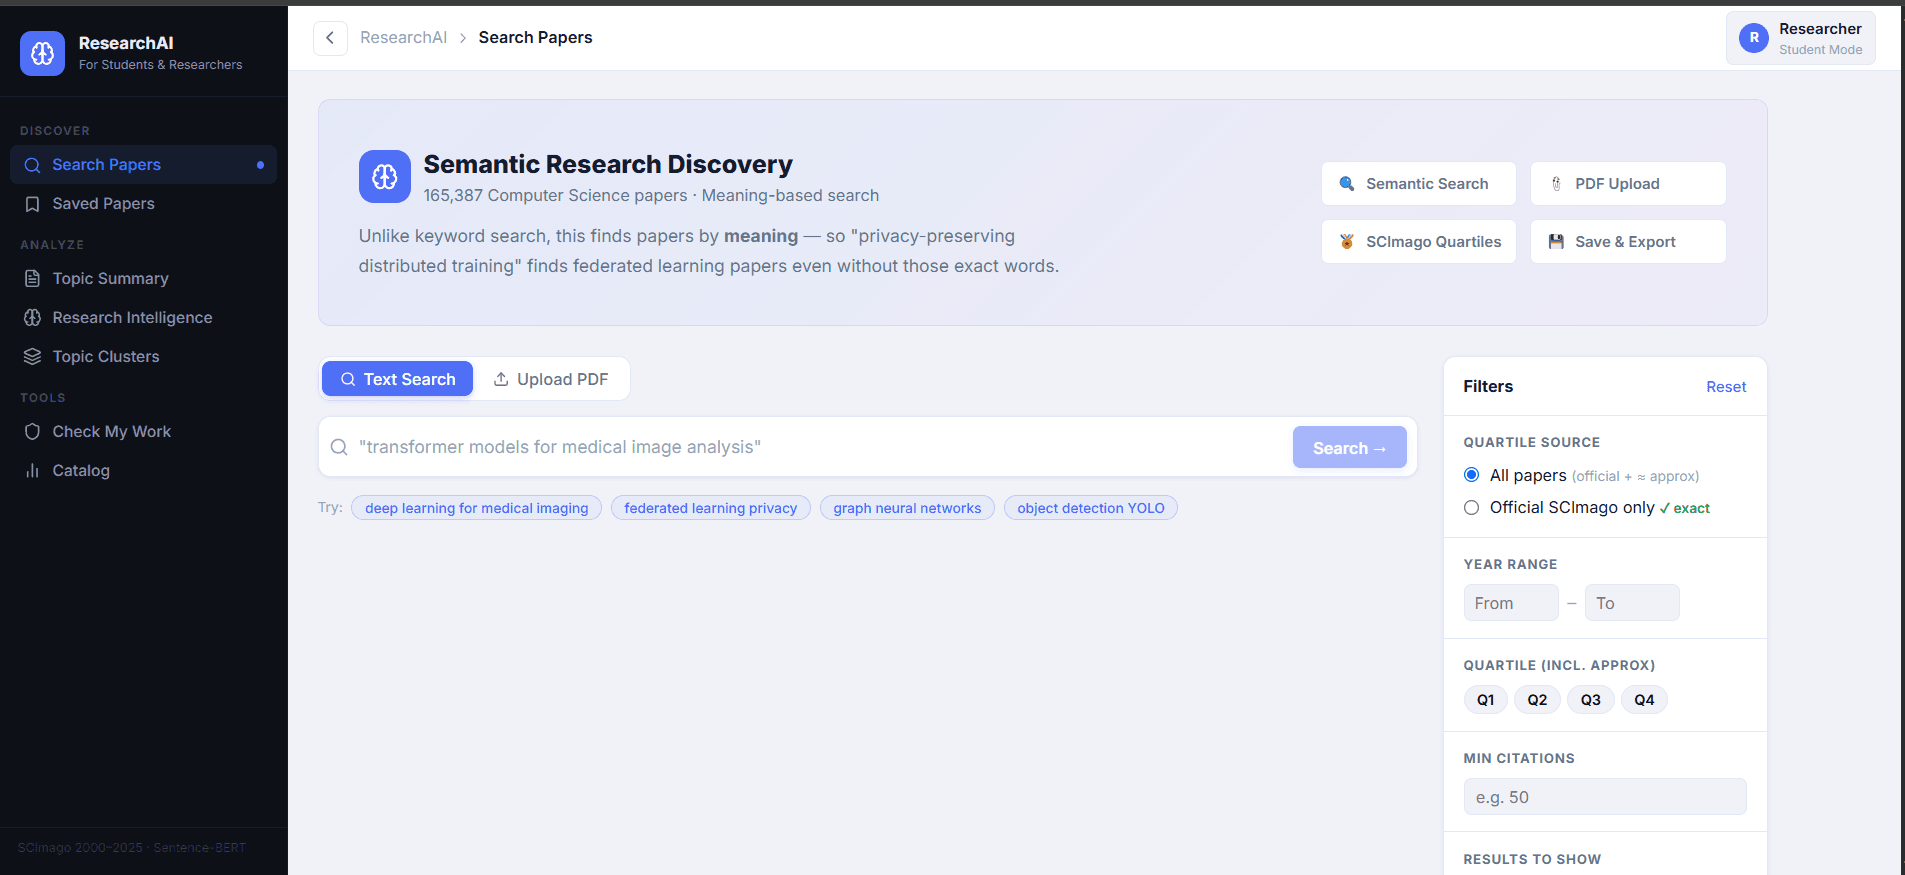This screenshot has height=875, width=1905.
Task: Select the All papers radio option
Action: pyautogui.click(x=1471, y=475)
